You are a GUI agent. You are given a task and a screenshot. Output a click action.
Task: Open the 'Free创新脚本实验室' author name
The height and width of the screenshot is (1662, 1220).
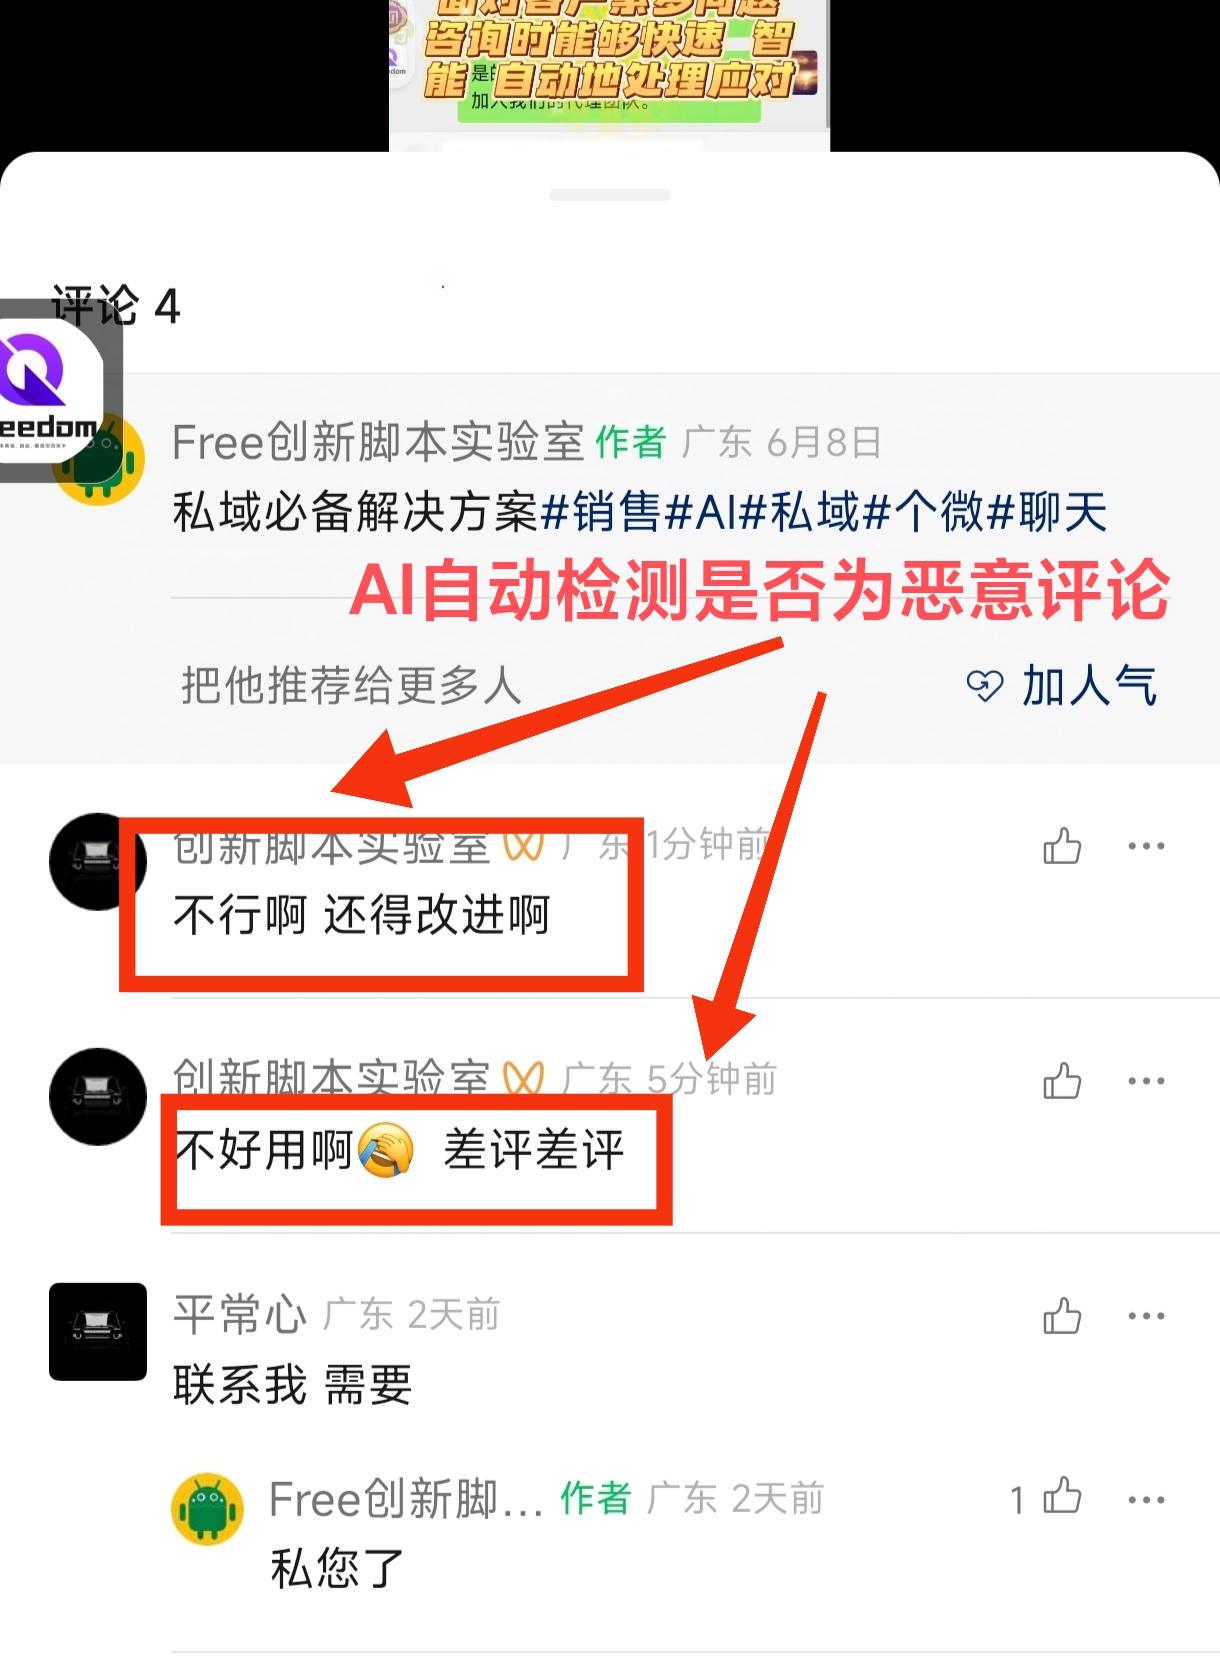[x=378, y=442]
